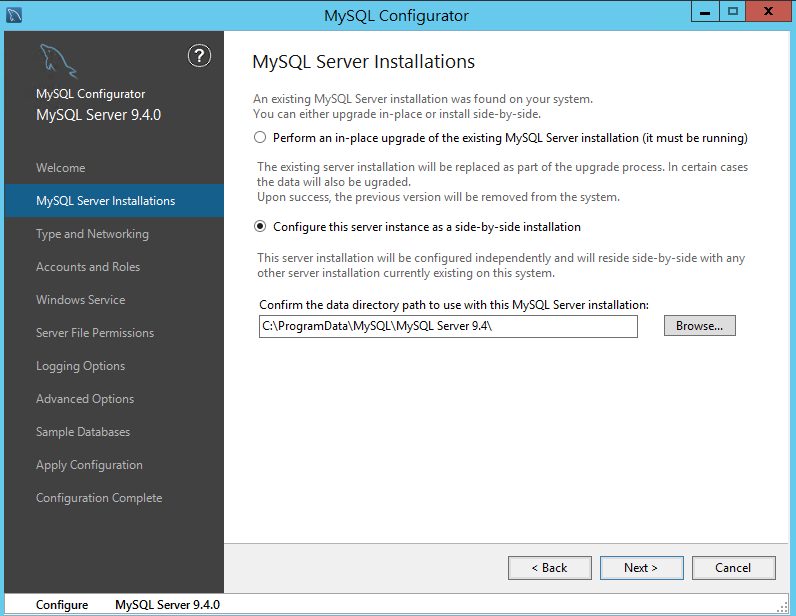Open the Sample Databases step
796x616 pixels.
[x=83, y=432]
